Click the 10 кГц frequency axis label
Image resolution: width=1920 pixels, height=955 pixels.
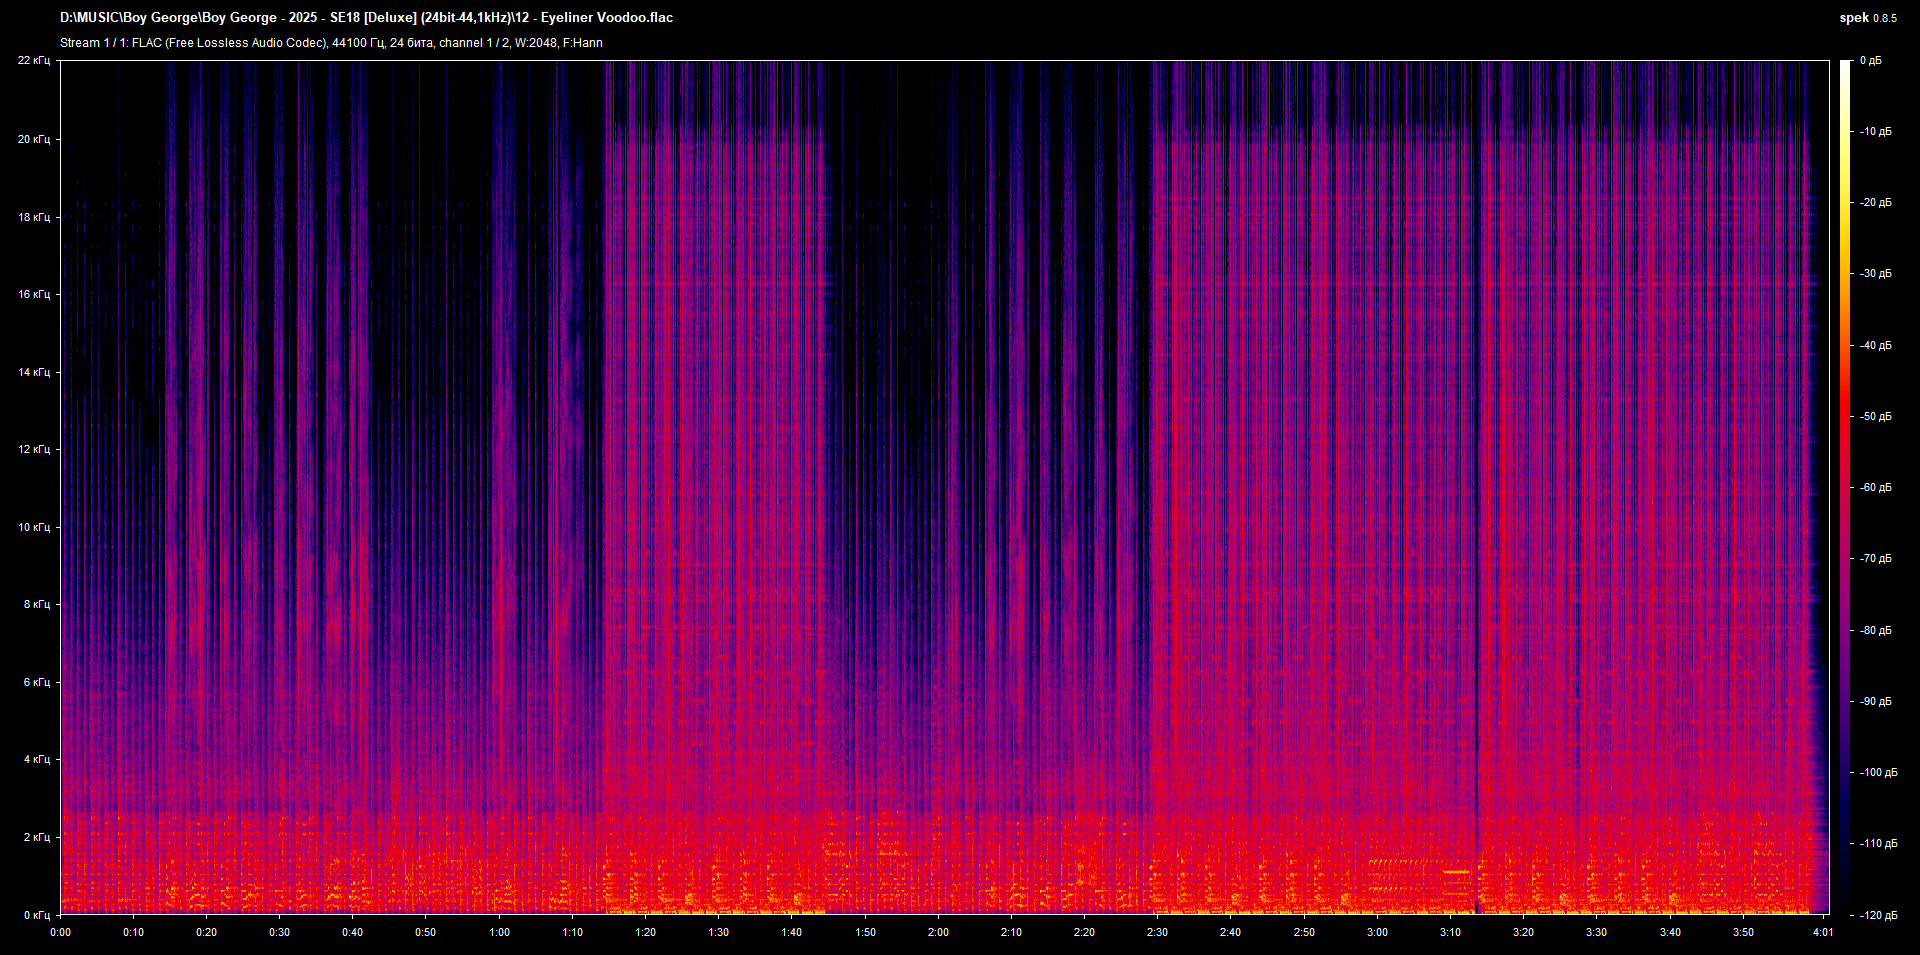[x=34, y=527]
